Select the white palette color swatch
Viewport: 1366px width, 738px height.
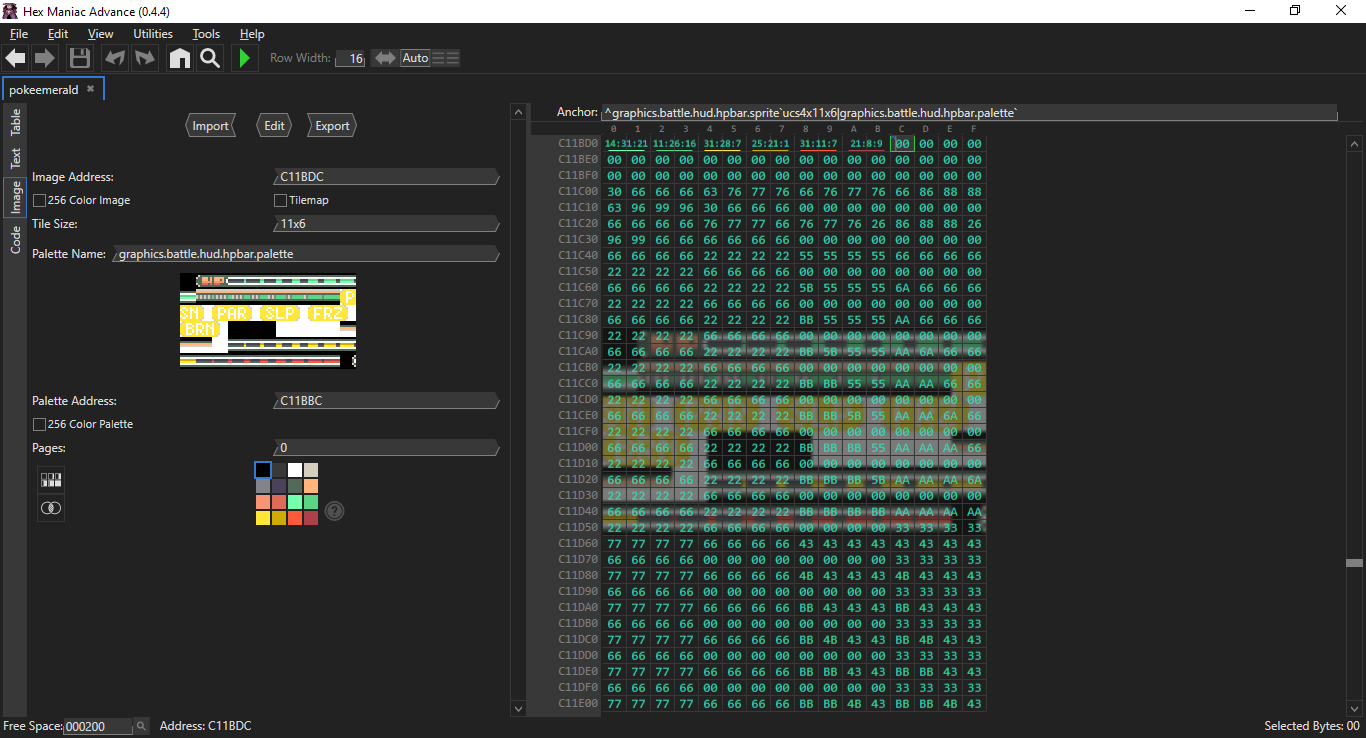[x=295, y=470]
